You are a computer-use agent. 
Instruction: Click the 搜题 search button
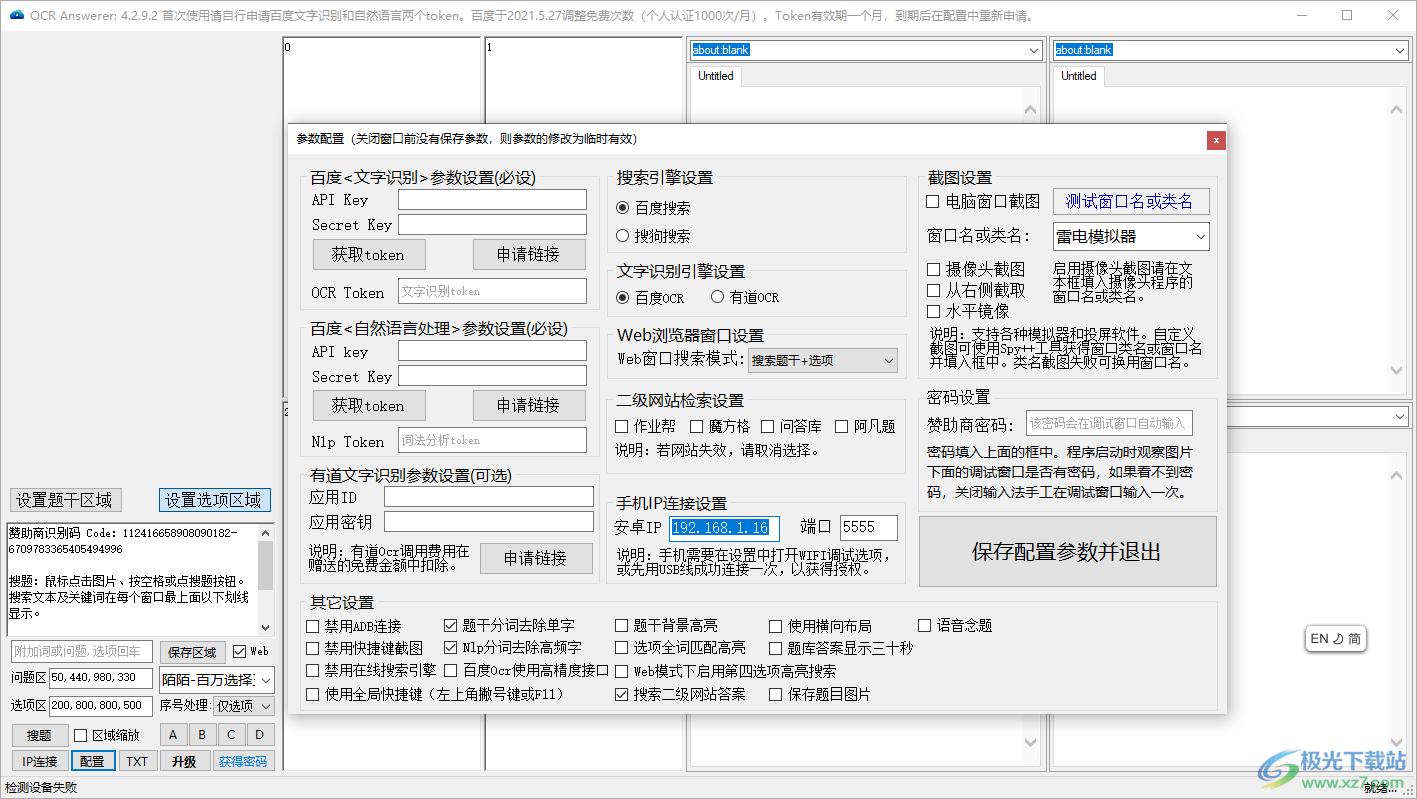click(x=40, y=734)
